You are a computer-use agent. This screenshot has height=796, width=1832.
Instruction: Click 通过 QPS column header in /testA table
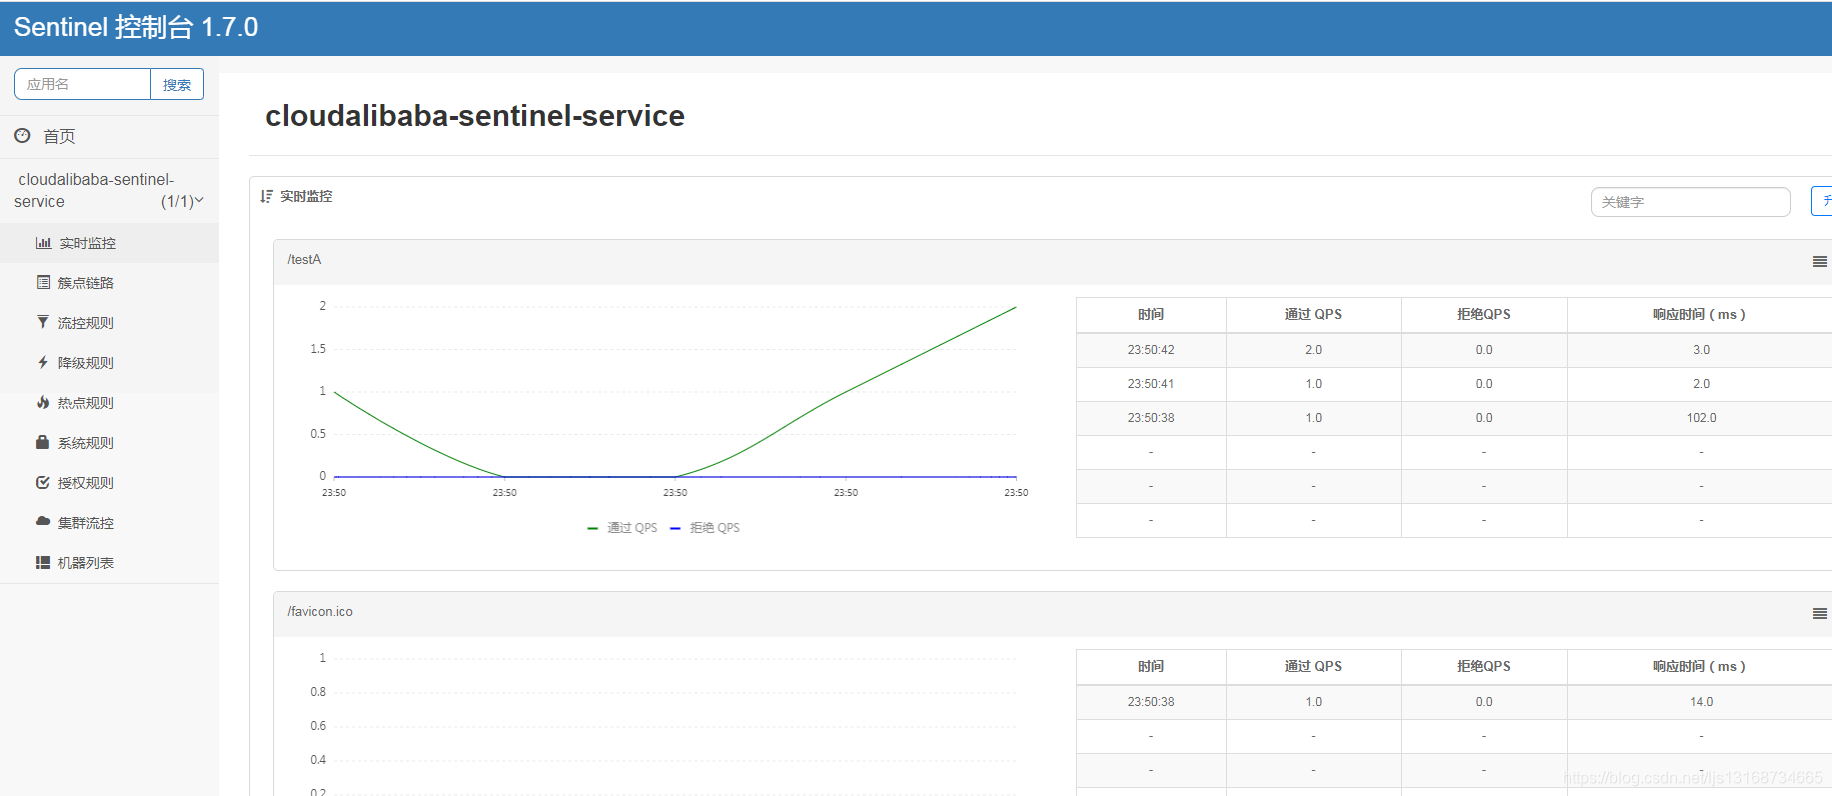point(1313,314)
